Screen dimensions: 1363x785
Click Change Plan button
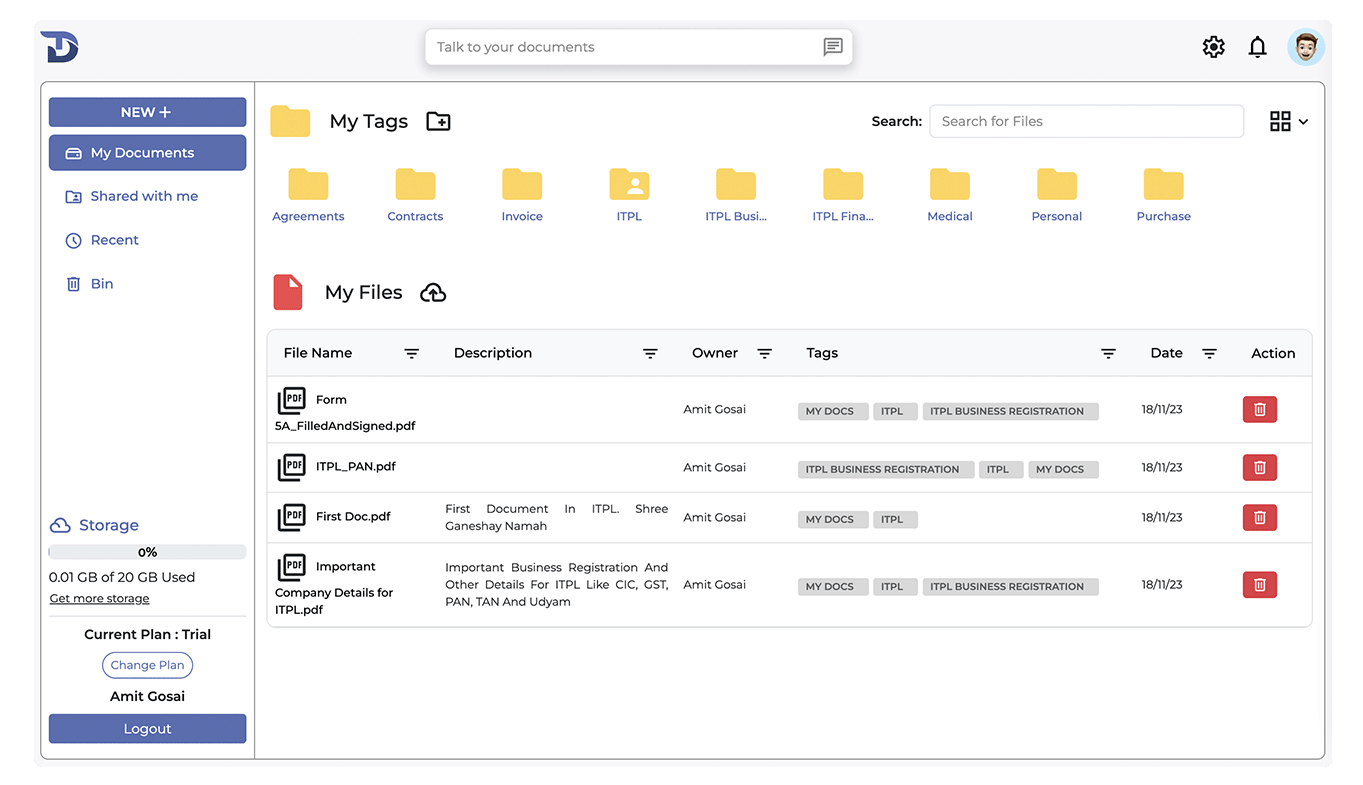(147, 665)
